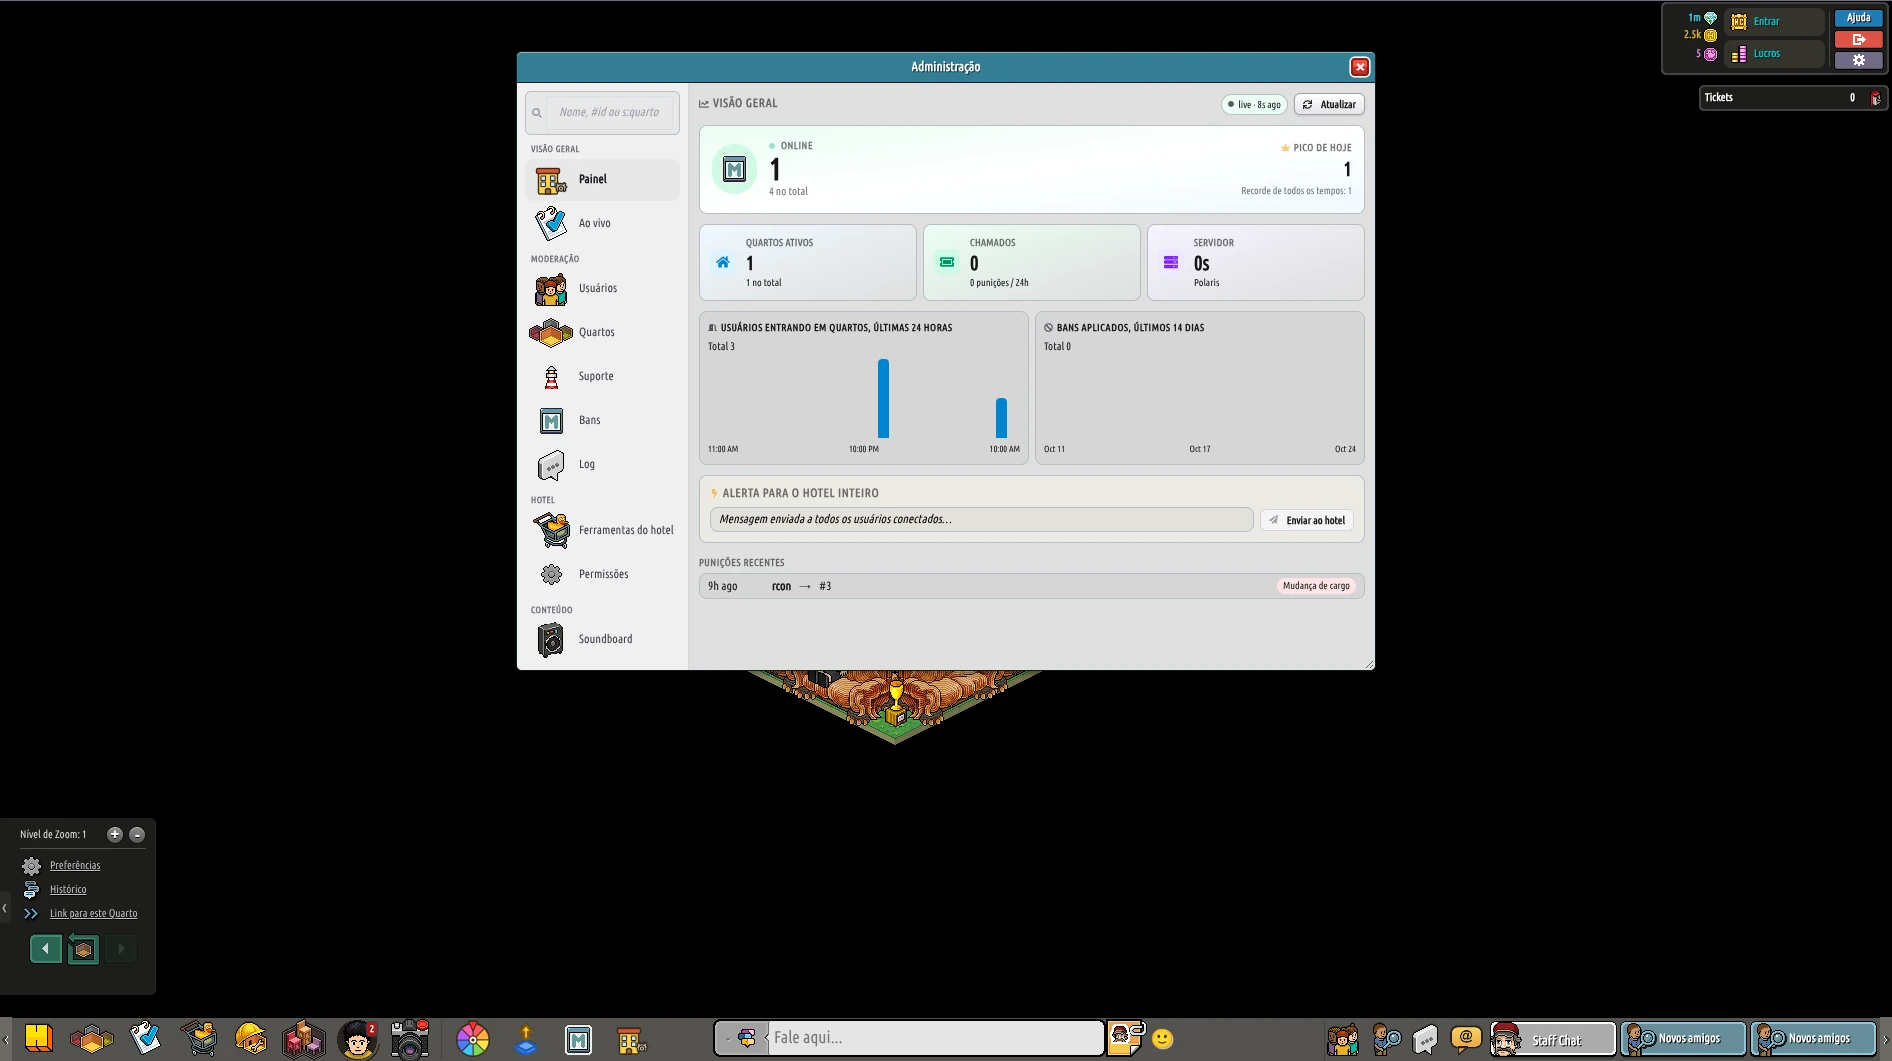
Task: Go to Usuários moderation section
Action: tap(602, 288)
